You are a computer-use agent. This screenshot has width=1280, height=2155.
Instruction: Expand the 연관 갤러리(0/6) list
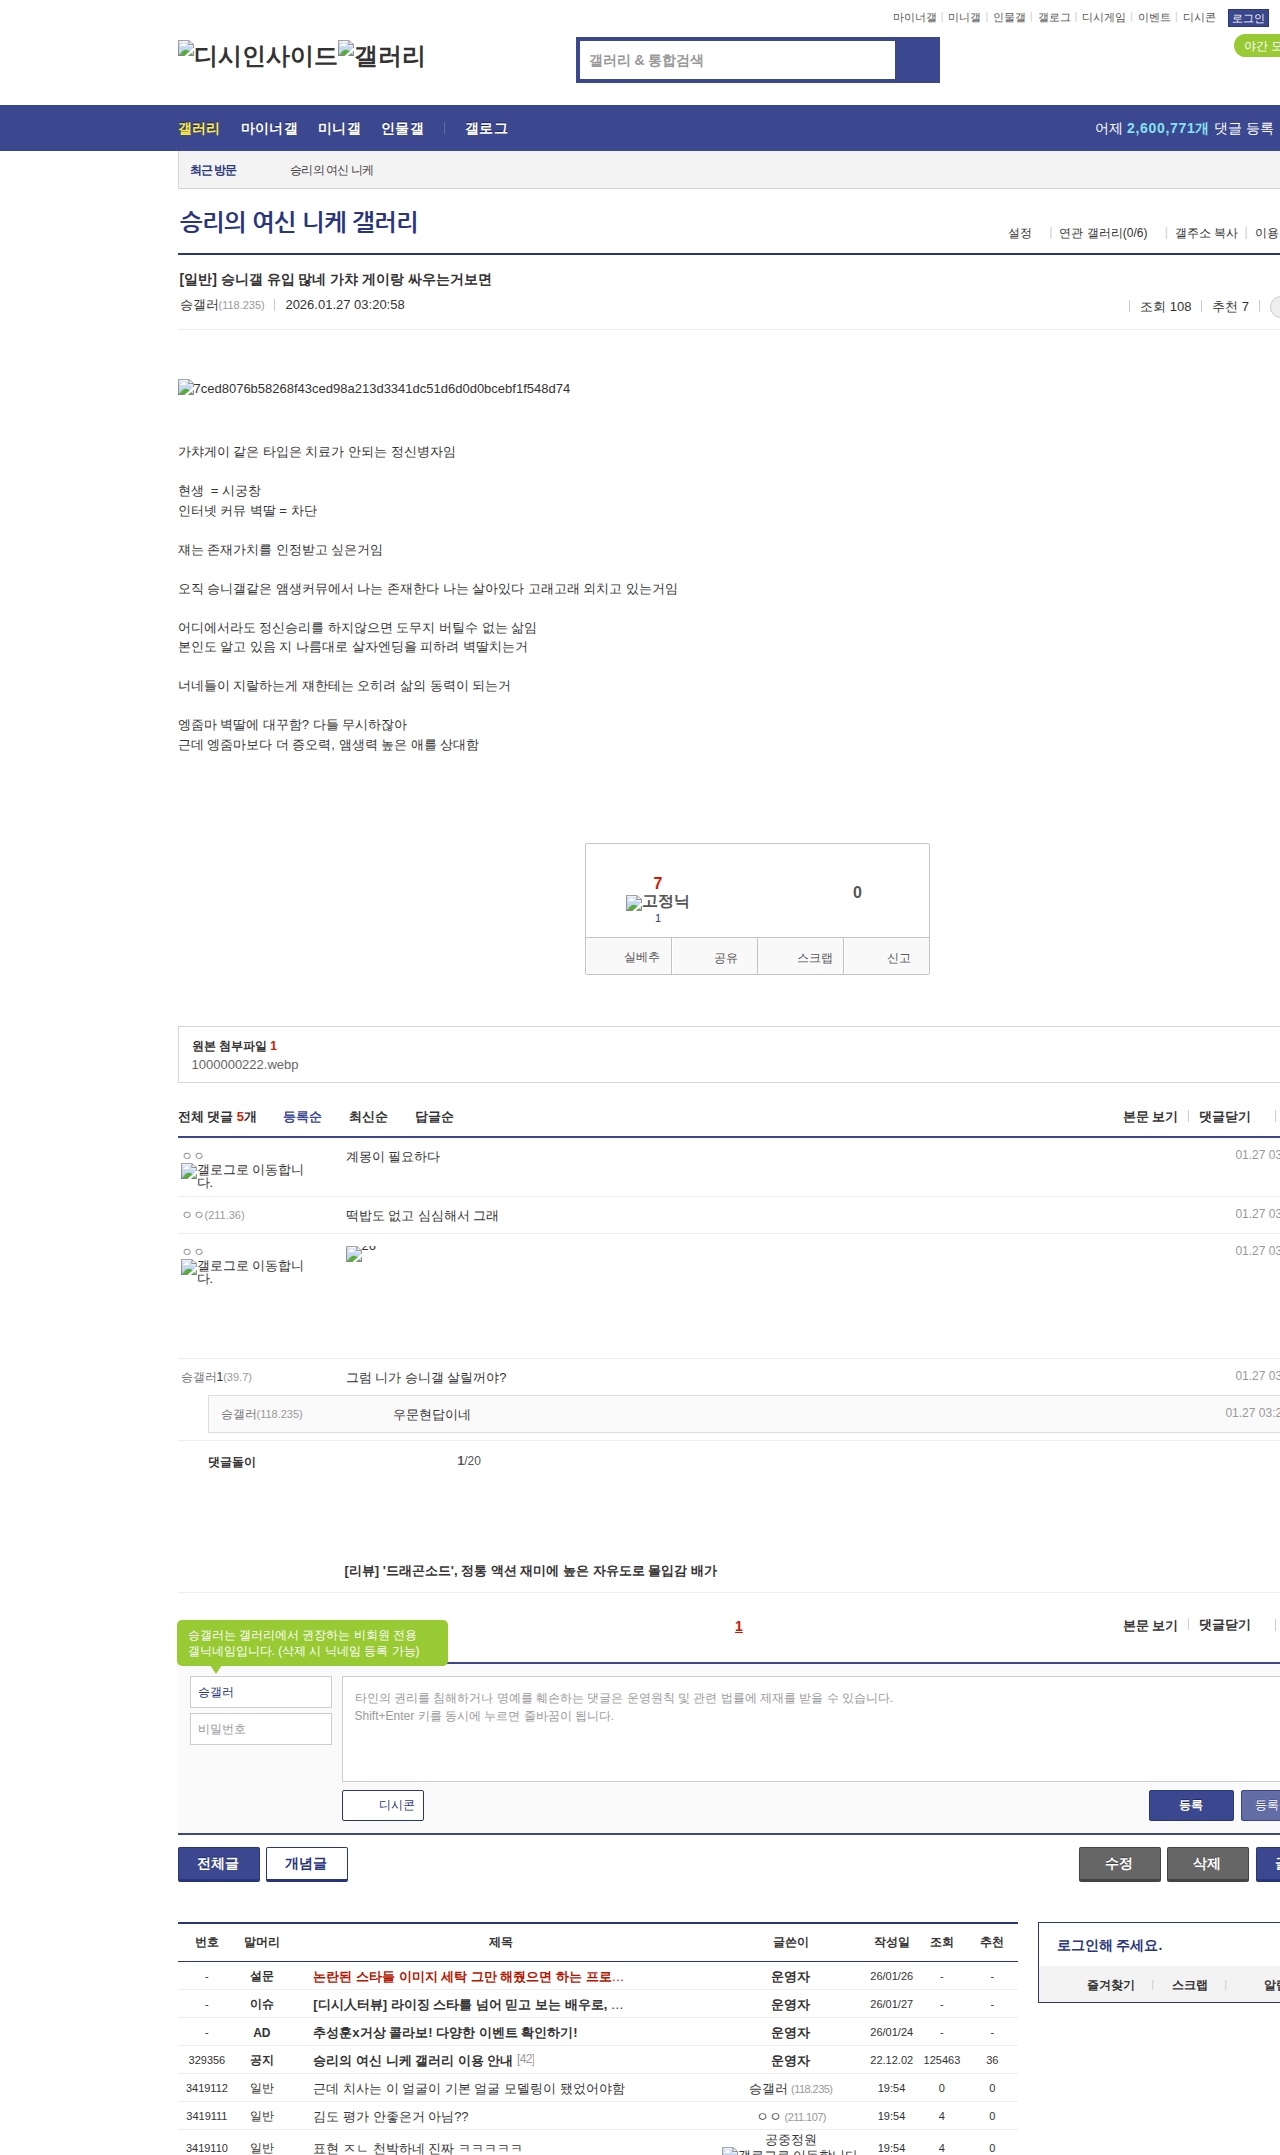pyautogui.click(x=1102, y=233)
